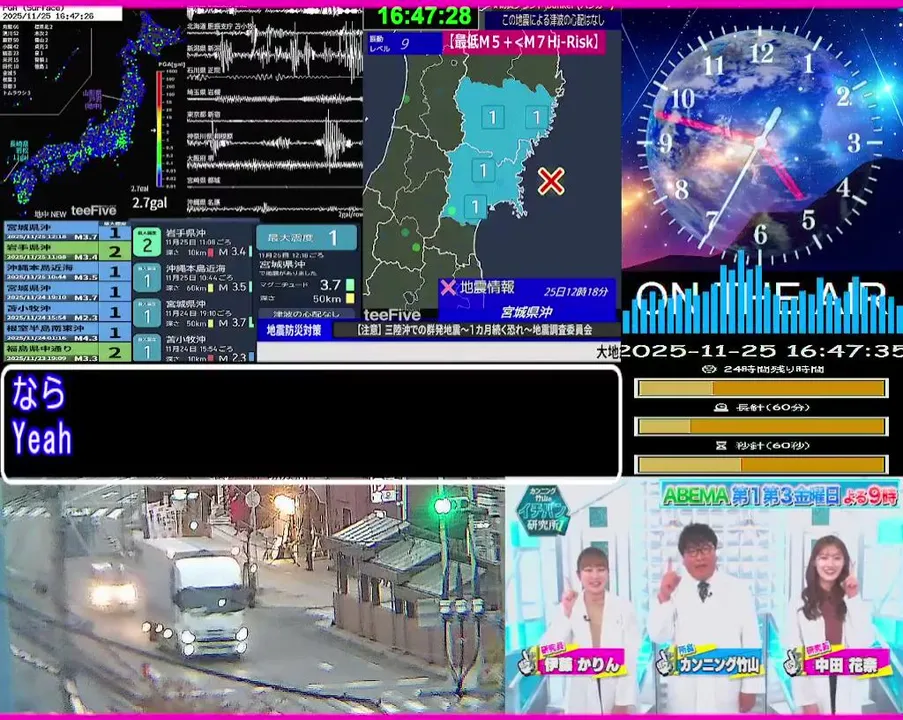Click the clock icon next to 長針(60分)
The height and width of the screenshot is (720, 903).
click(721, 407)
